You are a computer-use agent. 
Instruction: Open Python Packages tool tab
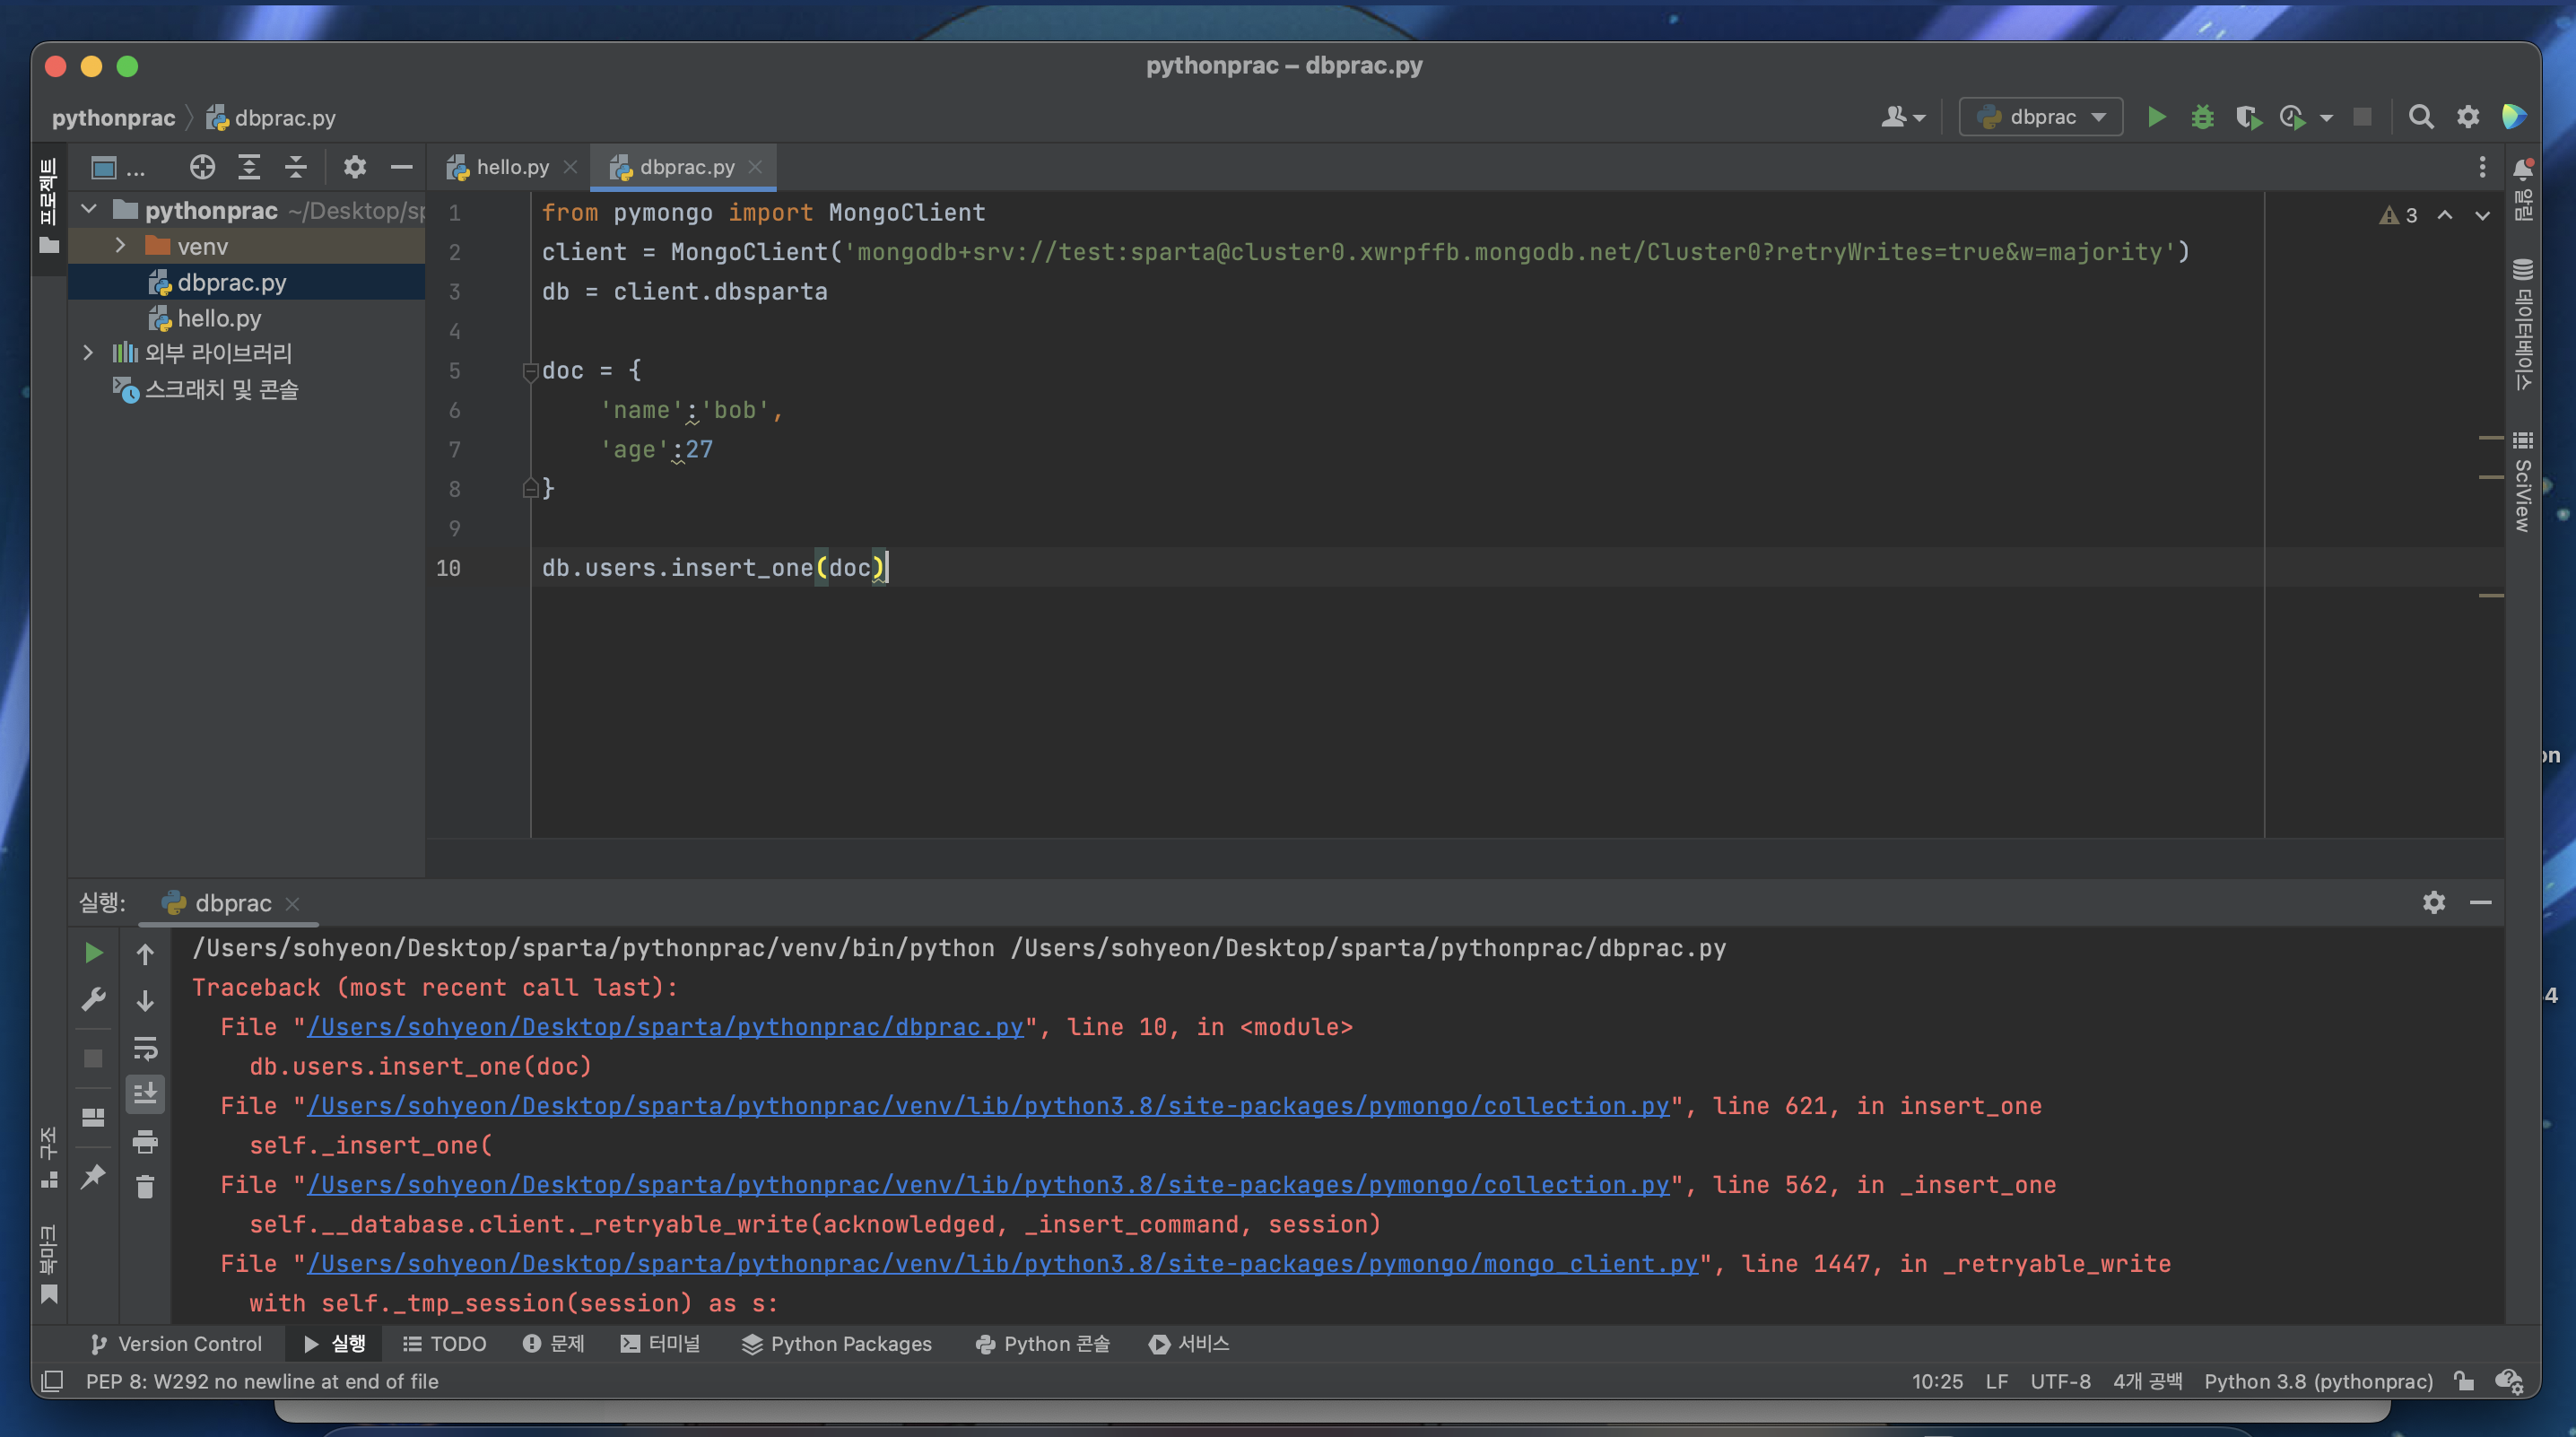click(837, 1344)
